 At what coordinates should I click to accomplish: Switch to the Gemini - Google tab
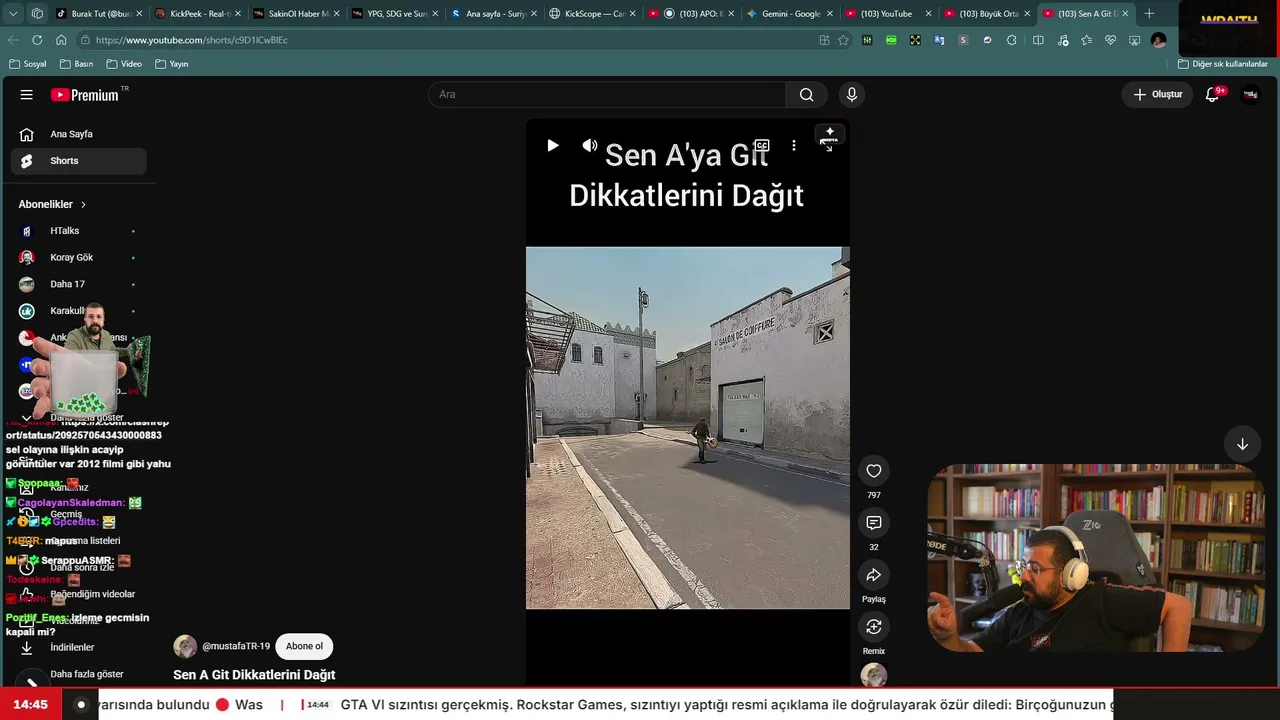(790, 14)
